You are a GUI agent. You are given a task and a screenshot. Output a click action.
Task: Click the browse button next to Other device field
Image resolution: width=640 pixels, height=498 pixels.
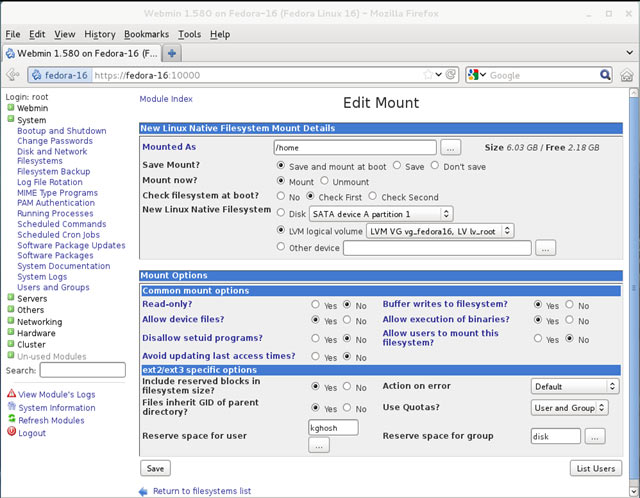point(545,248)
